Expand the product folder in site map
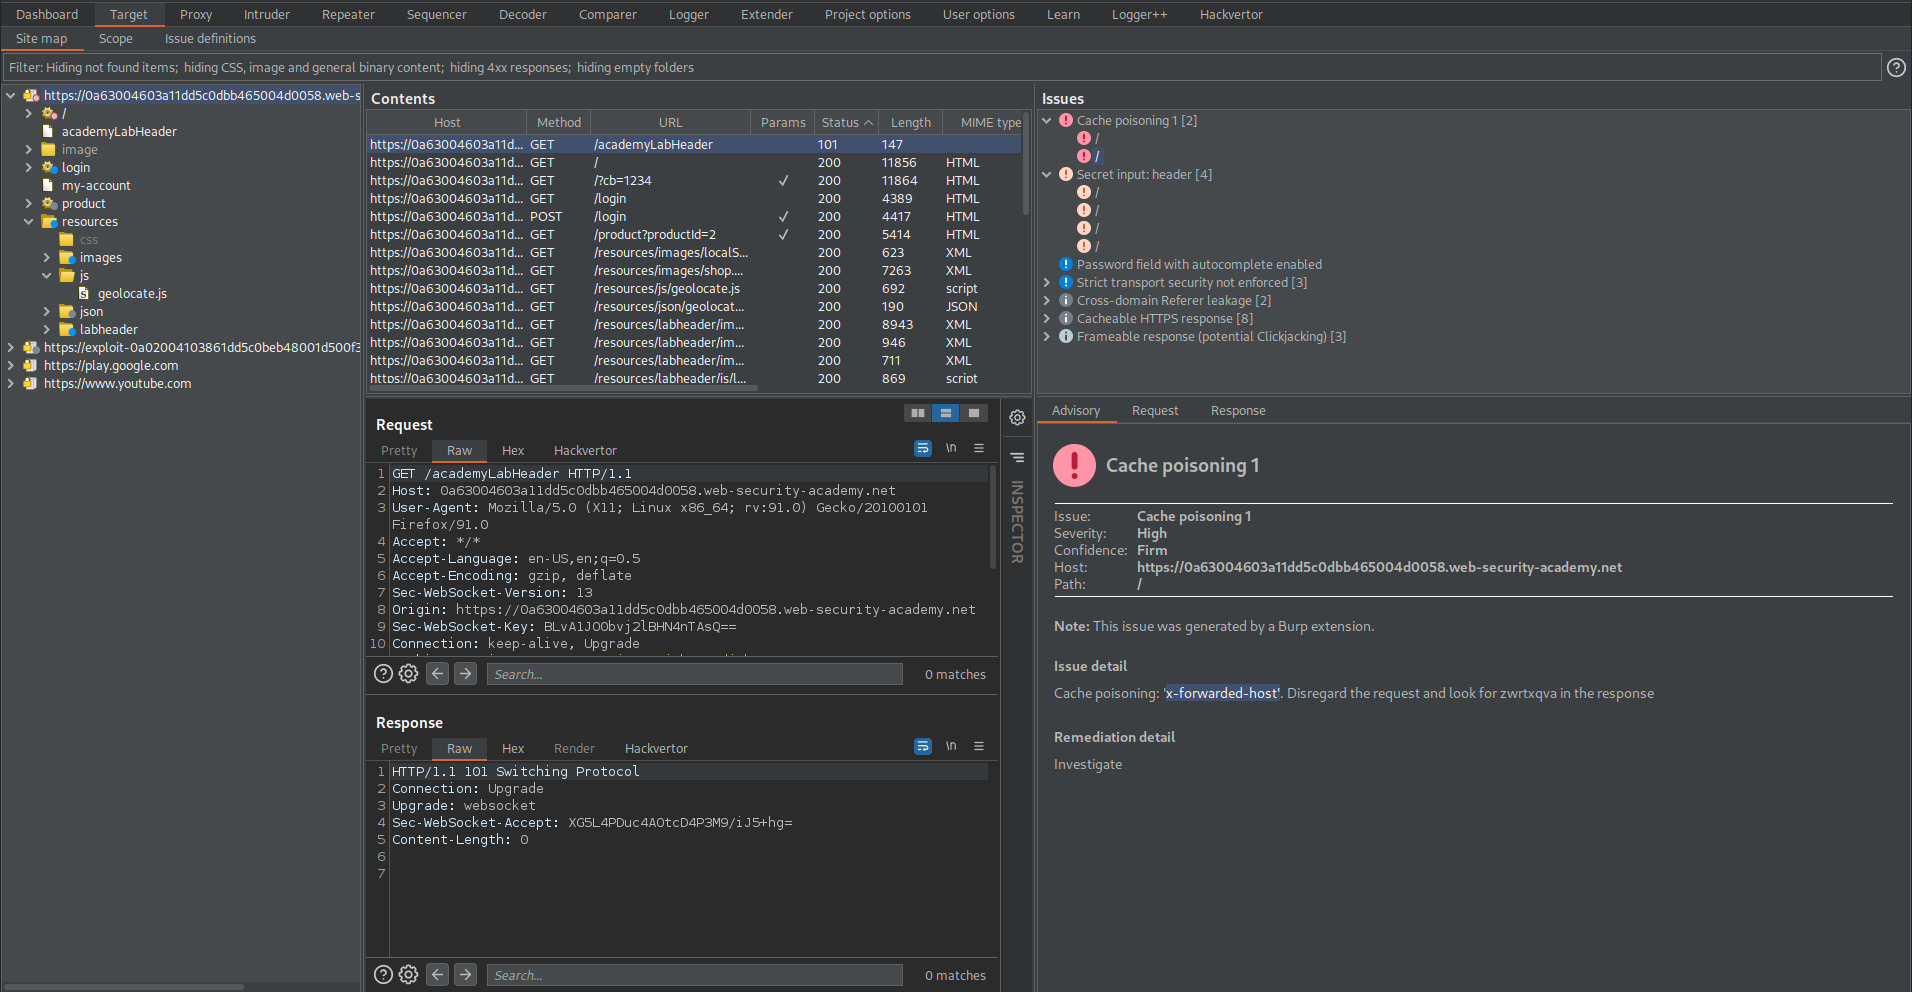 pyautogui.click(x=29, y=204)
